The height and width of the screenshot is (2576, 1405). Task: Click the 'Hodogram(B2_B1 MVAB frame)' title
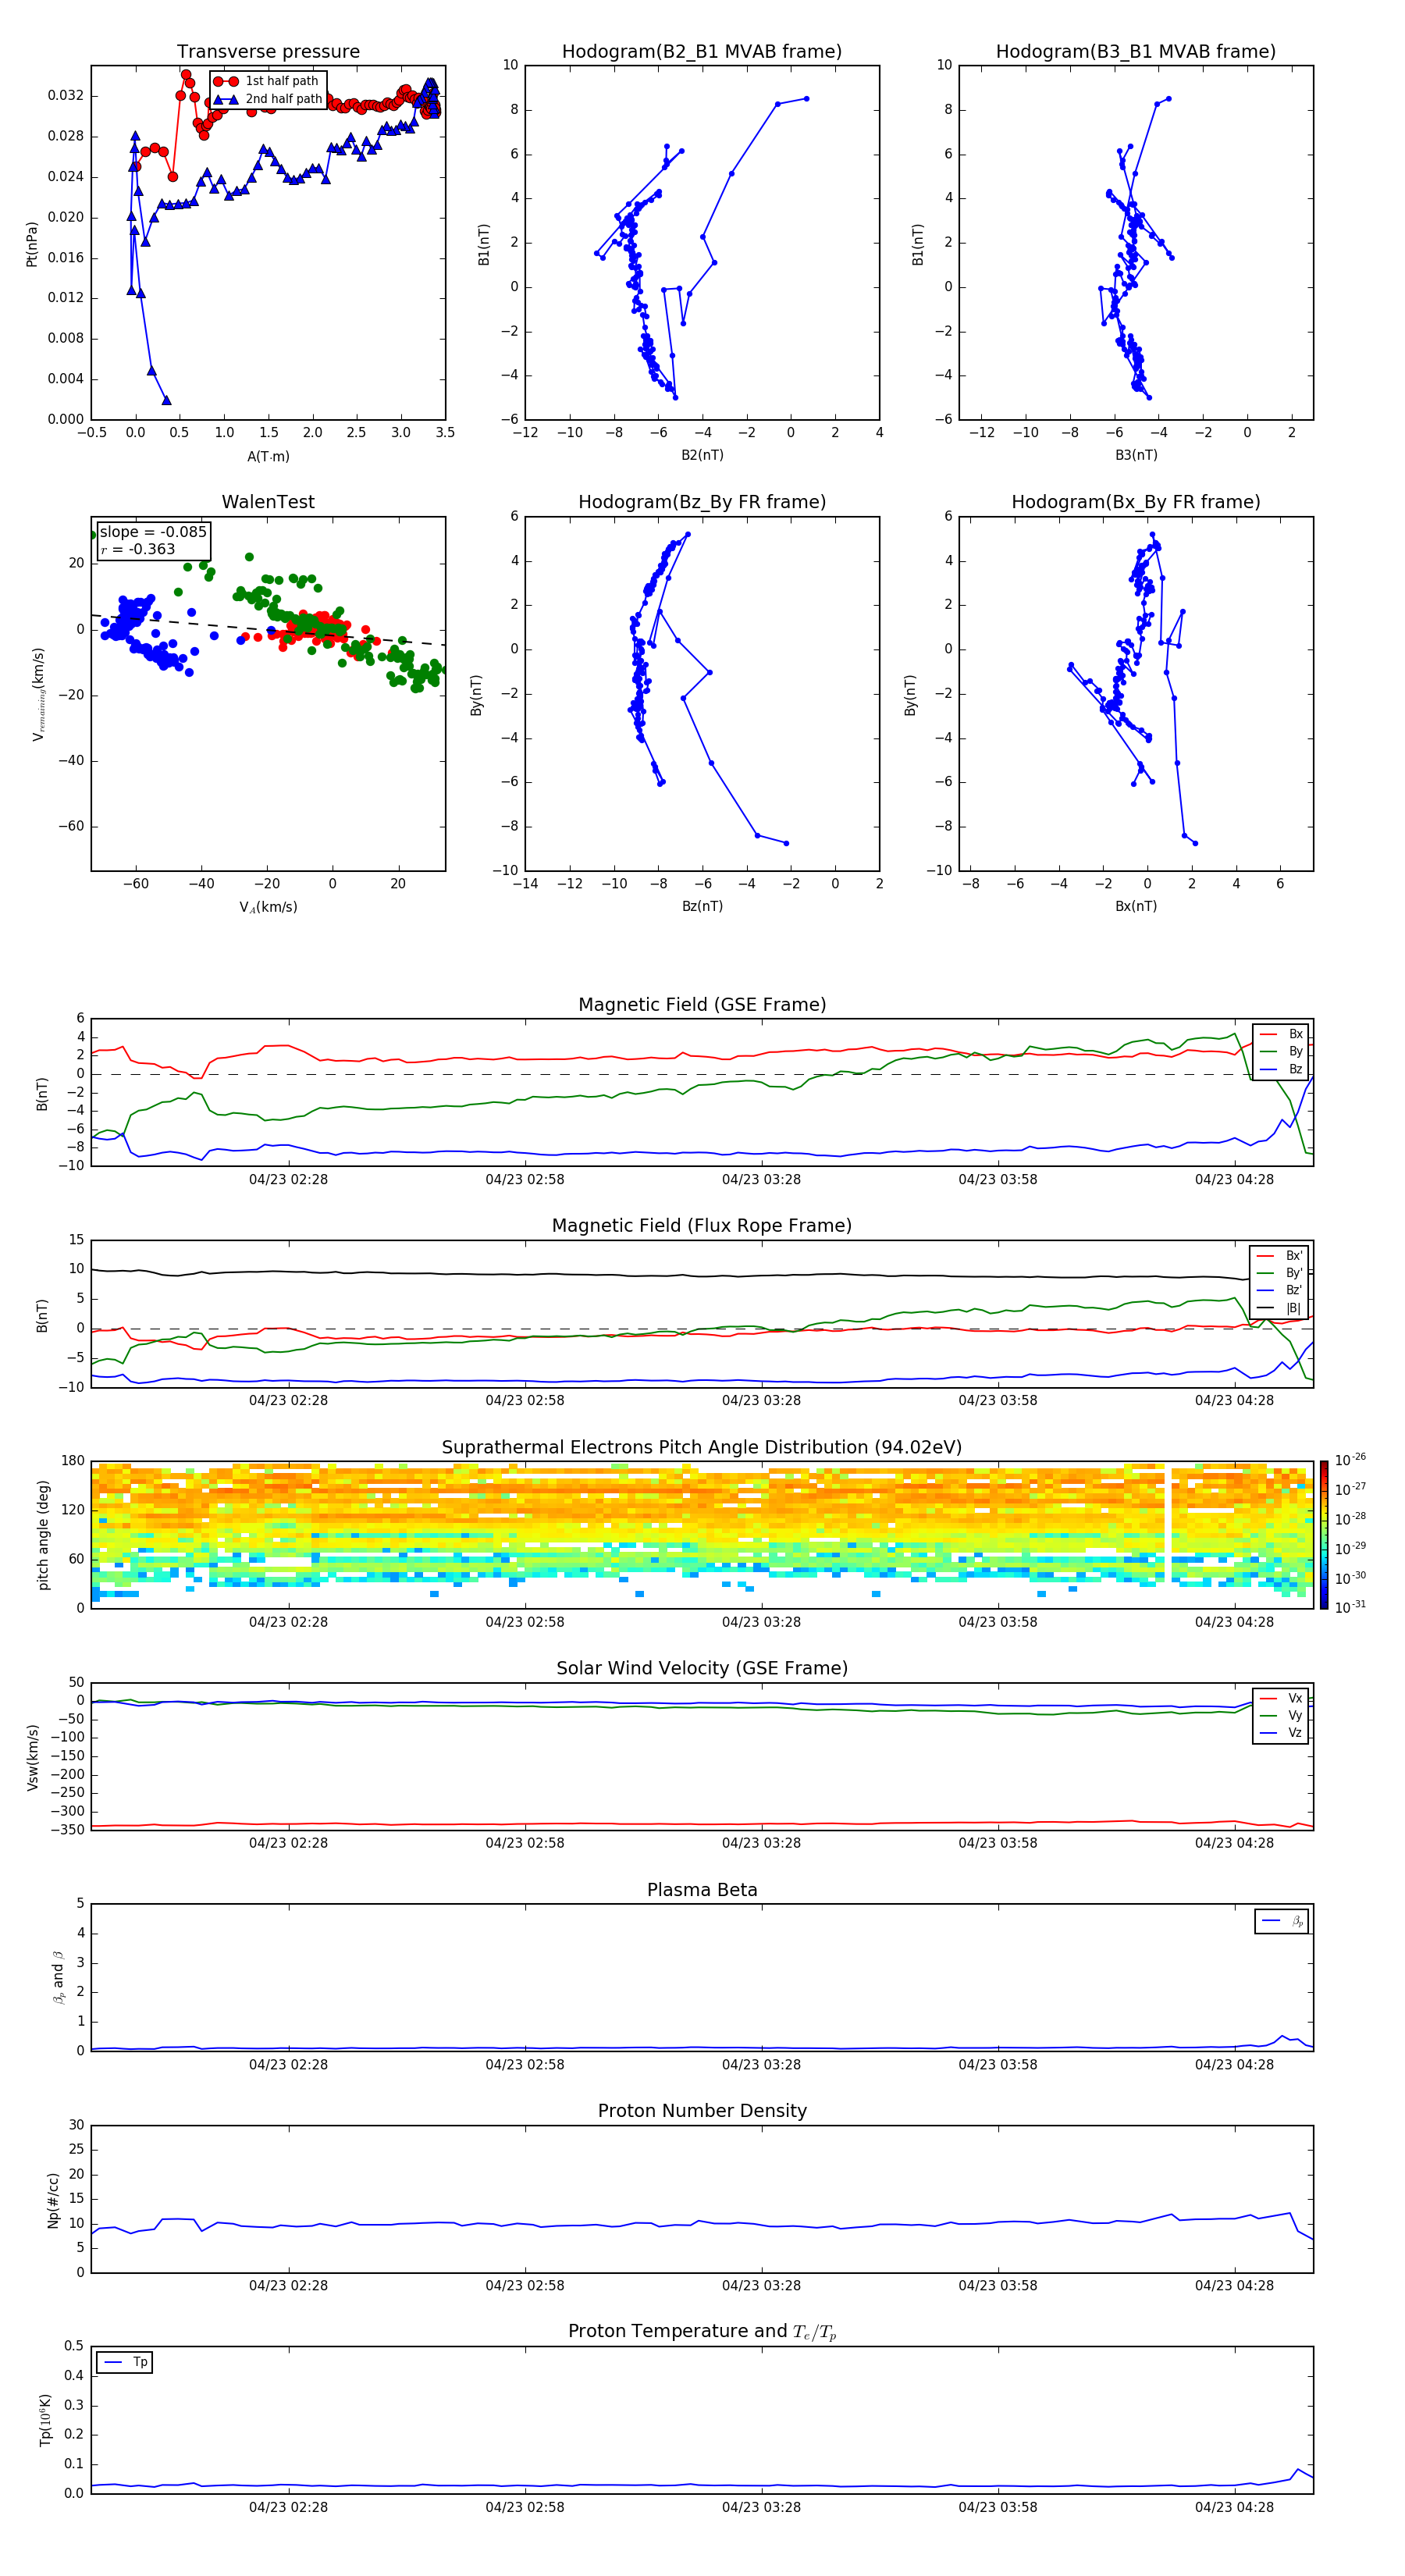tap(702, 52)
